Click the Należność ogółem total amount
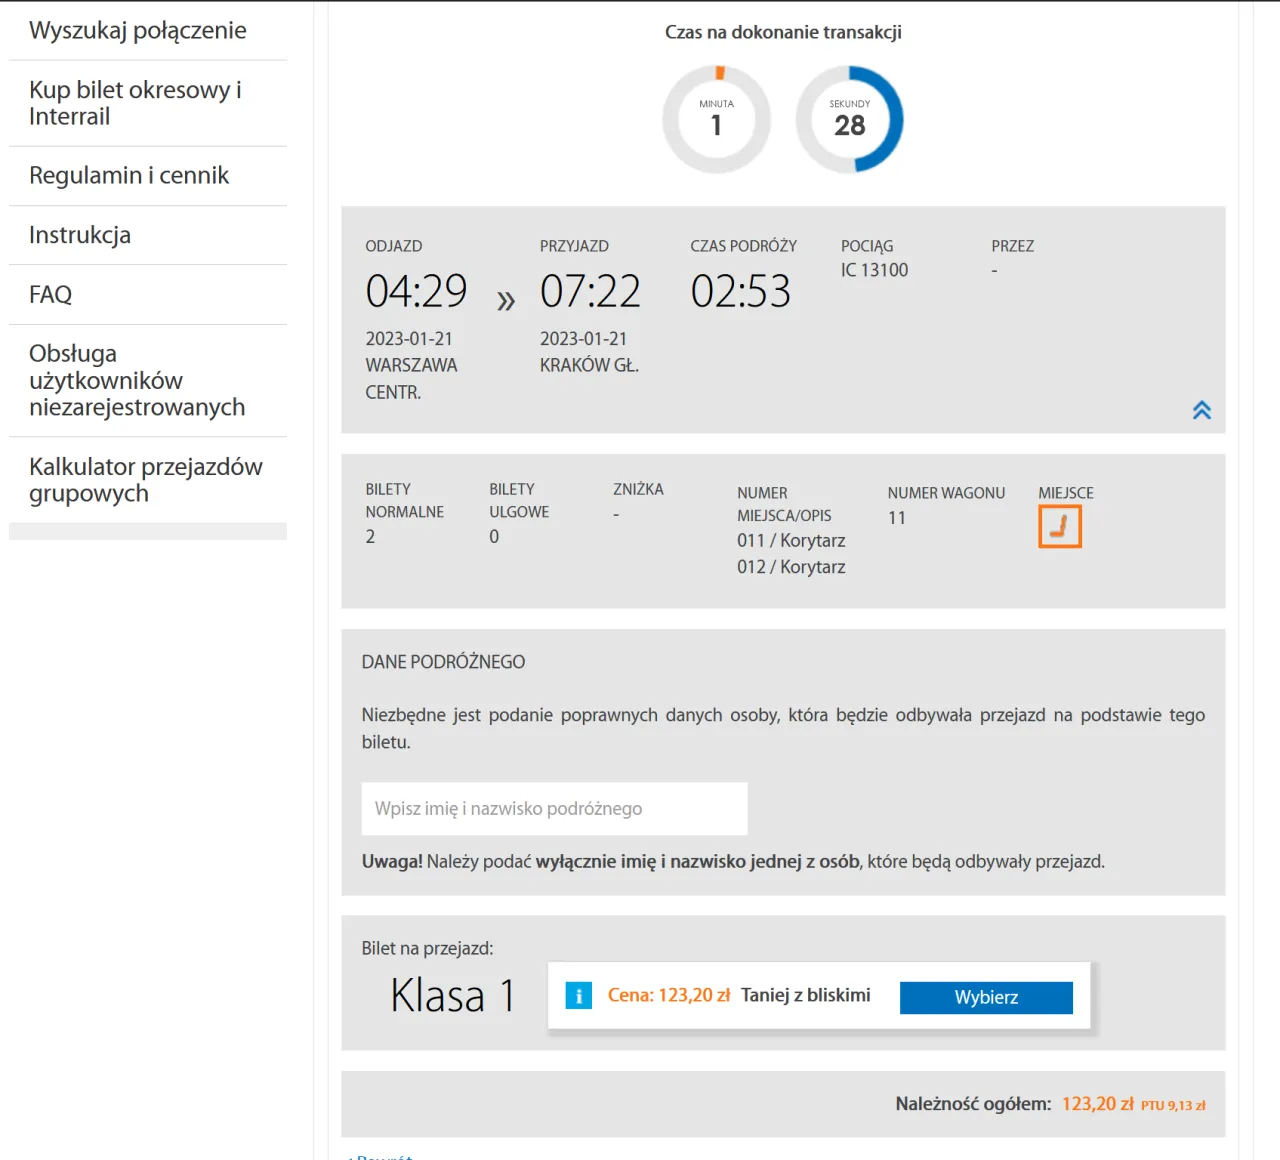The image size is (1280, 1160). [1097, 1104]
